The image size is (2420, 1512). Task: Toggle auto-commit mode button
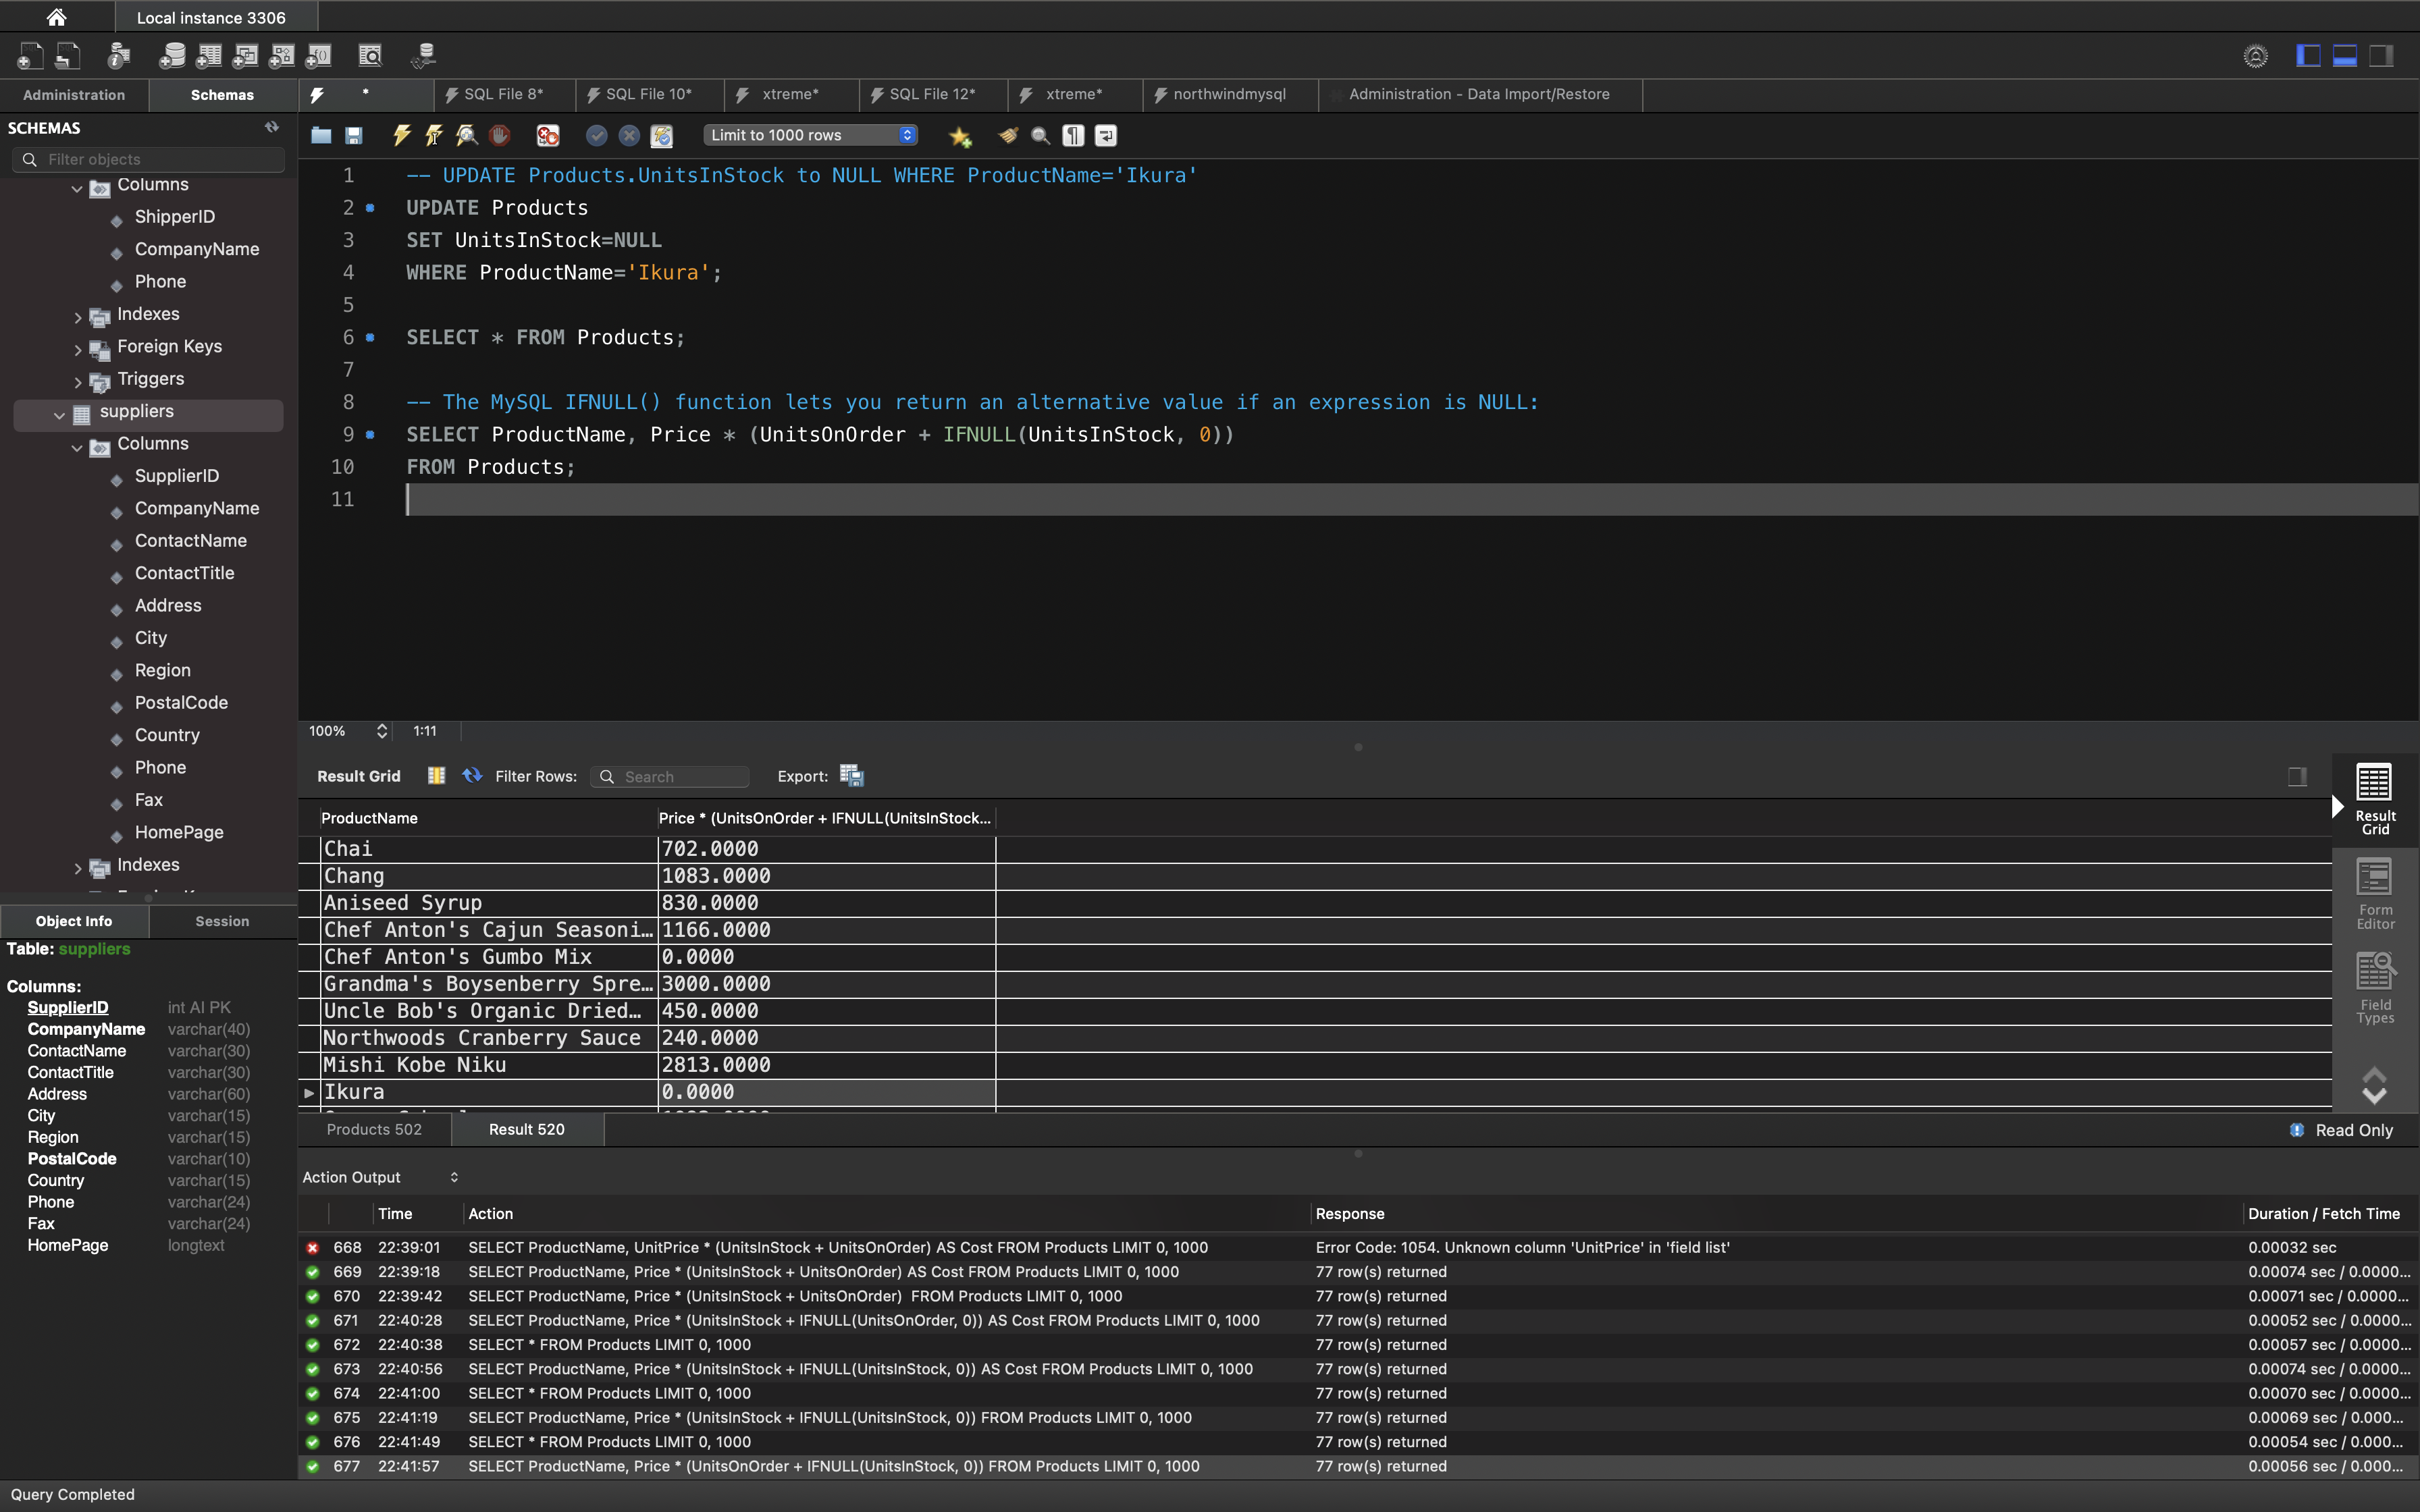click(x=661, y=135)
